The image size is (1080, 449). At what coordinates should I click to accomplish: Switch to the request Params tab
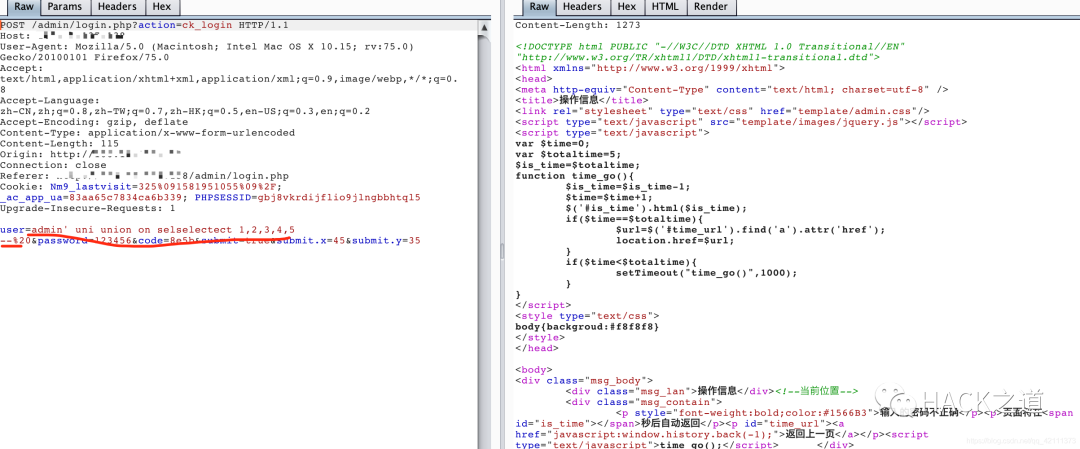point(66,7)
